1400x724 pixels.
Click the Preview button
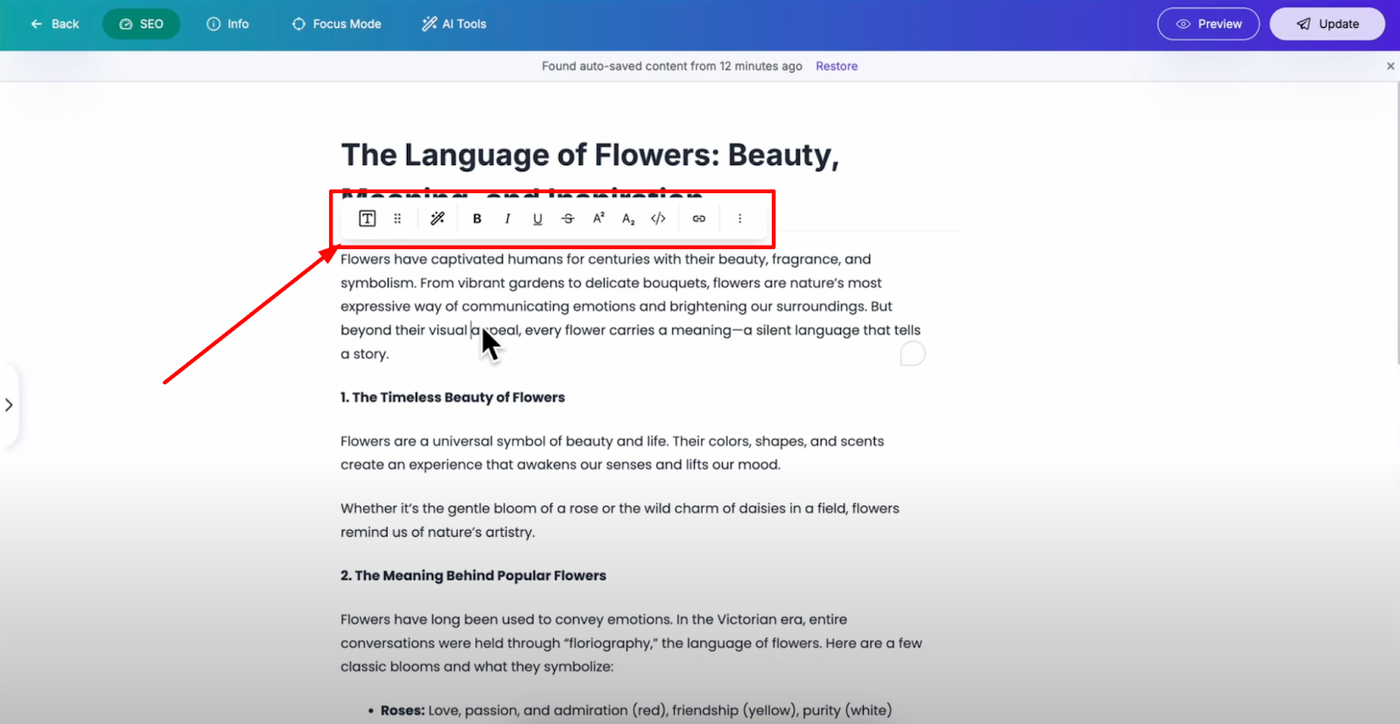(x=1208, y=24)
